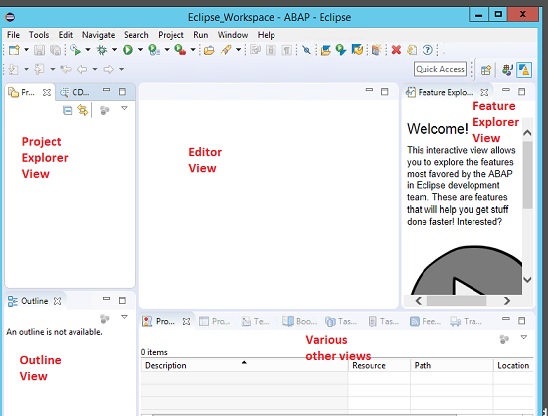Open the Debug dropdown arrow
Image resolution: width=548 pixels, height=416 pixels.
pos(114,50)
